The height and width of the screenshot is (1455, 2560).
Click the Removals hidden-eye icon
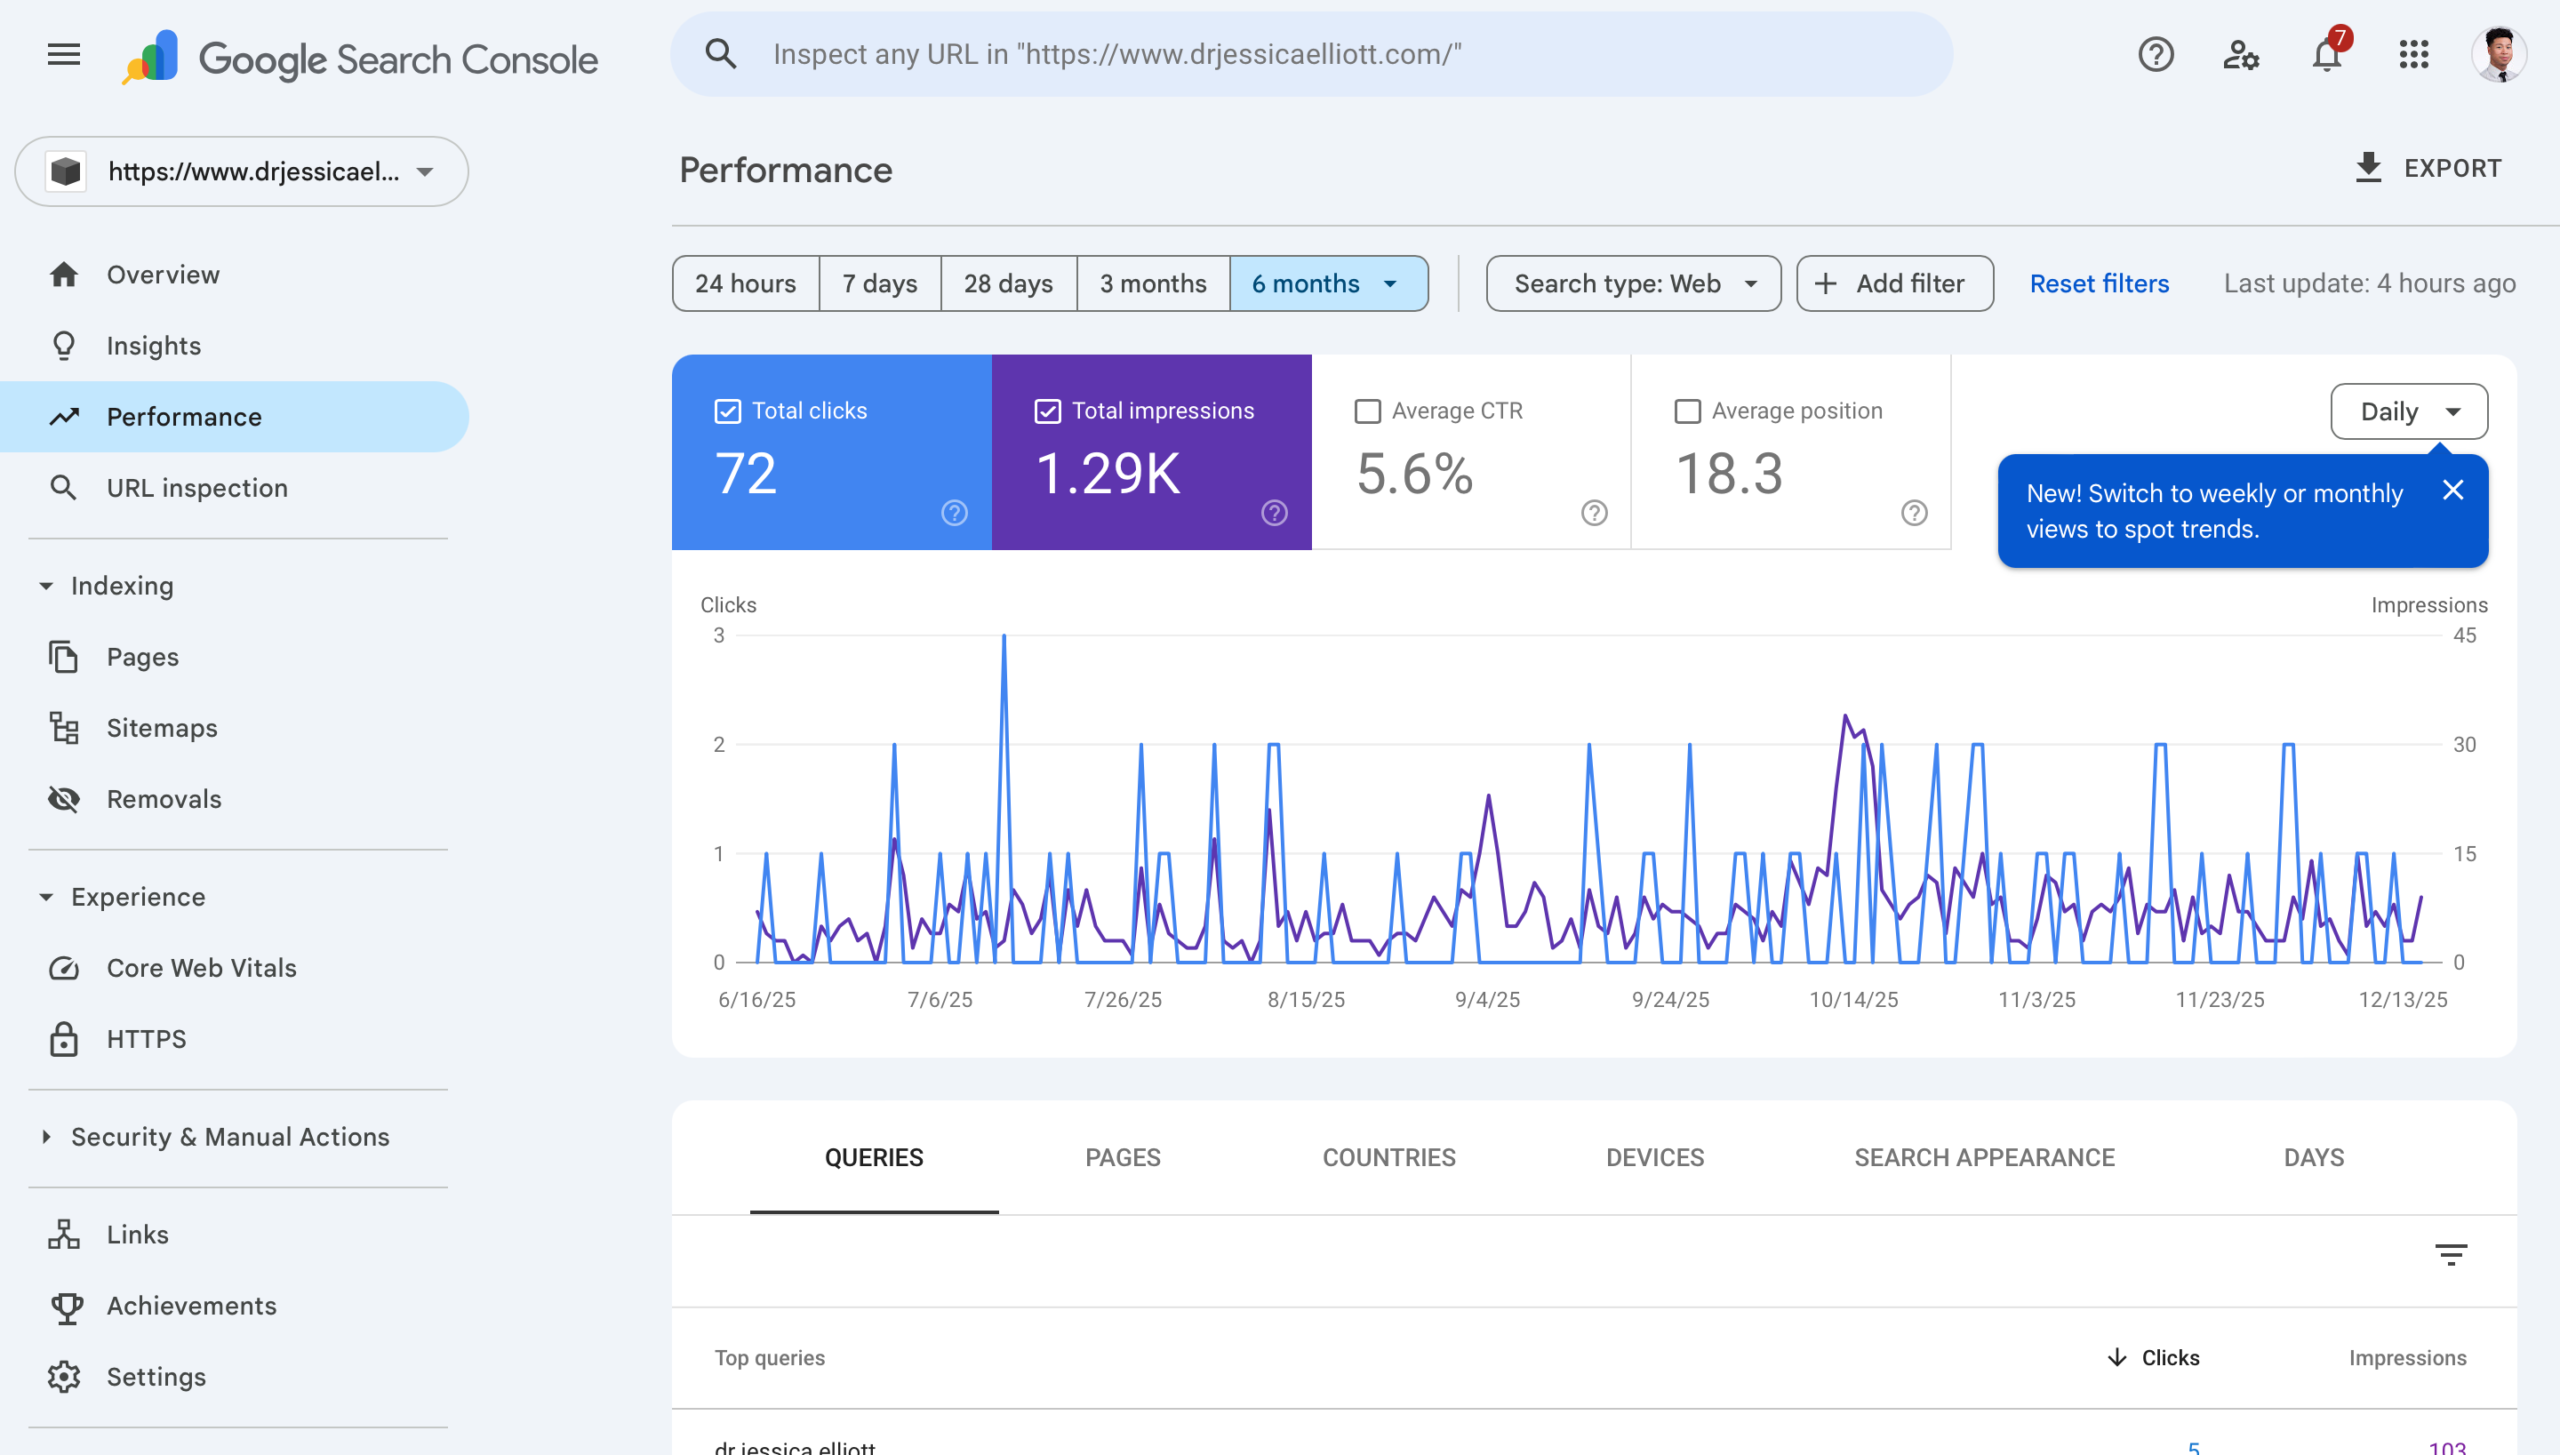click(x=64, y=799)
